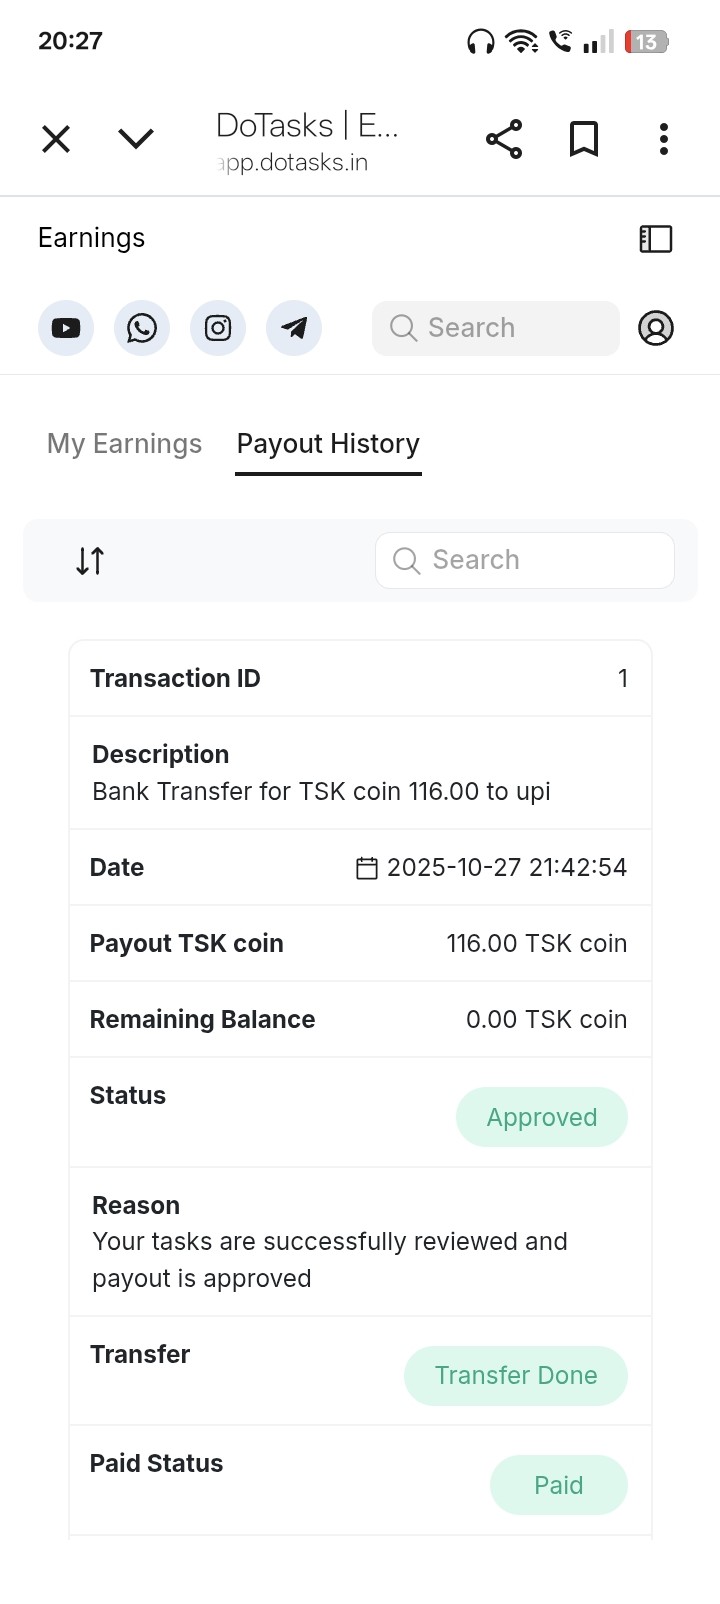
Task: Open the browser three-dot menu
Action: pyautogui.click(x=664, y=139)
